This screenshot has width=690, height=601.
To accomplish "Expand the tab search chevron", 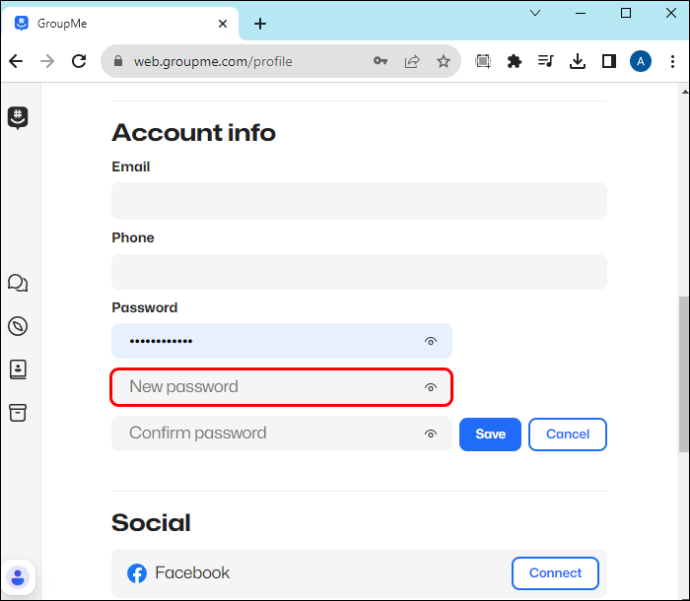I will [x=535, y=13].
